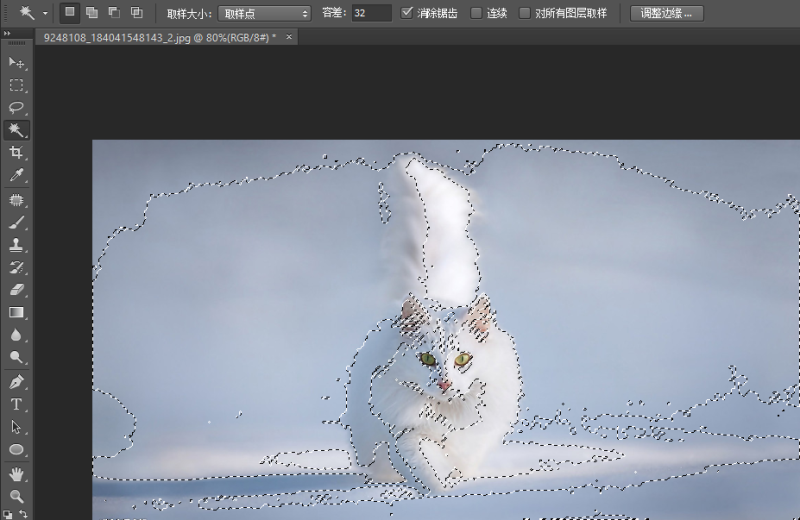Click the 调整边缘 refine edge button
800x520 pixels.
667,13
